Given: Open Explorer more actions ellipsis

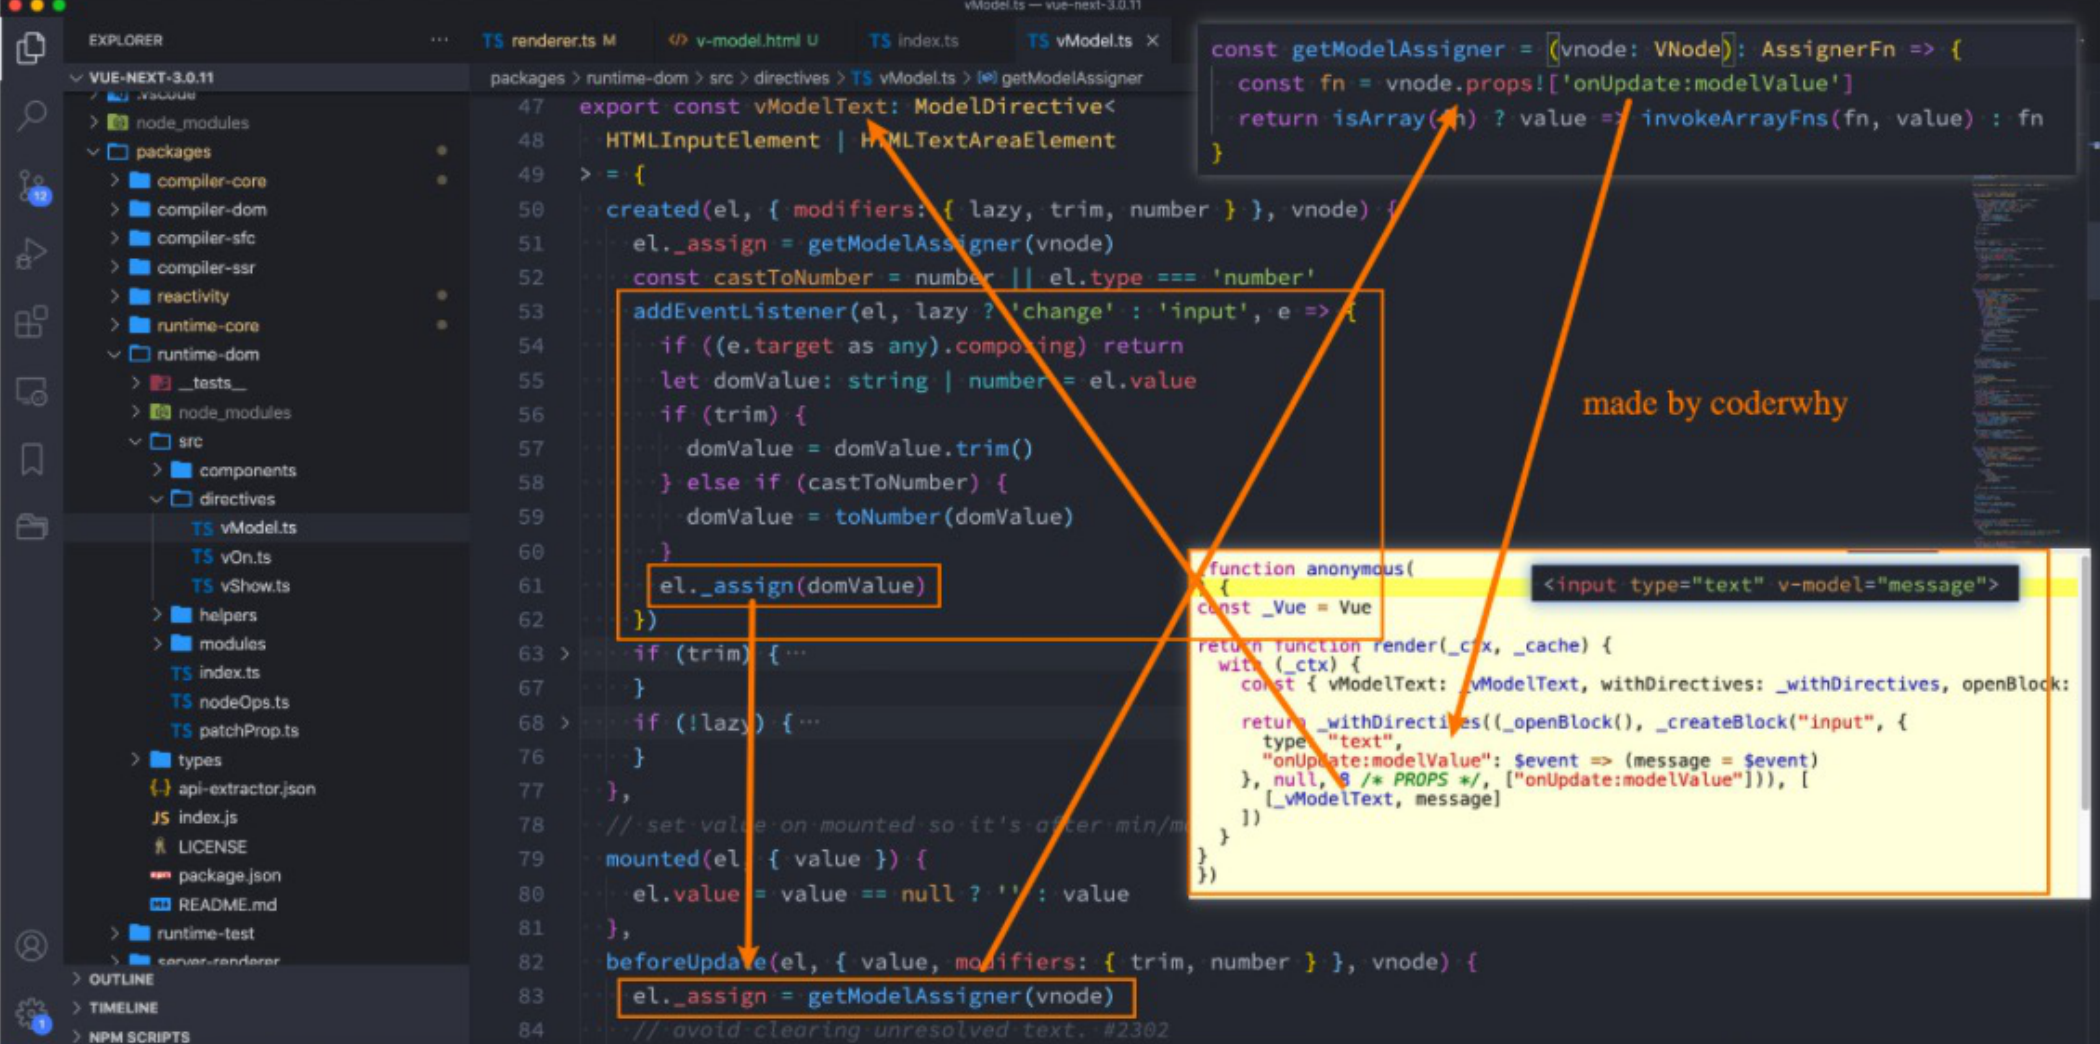Looking at the screenshot, I should [439, 40].
